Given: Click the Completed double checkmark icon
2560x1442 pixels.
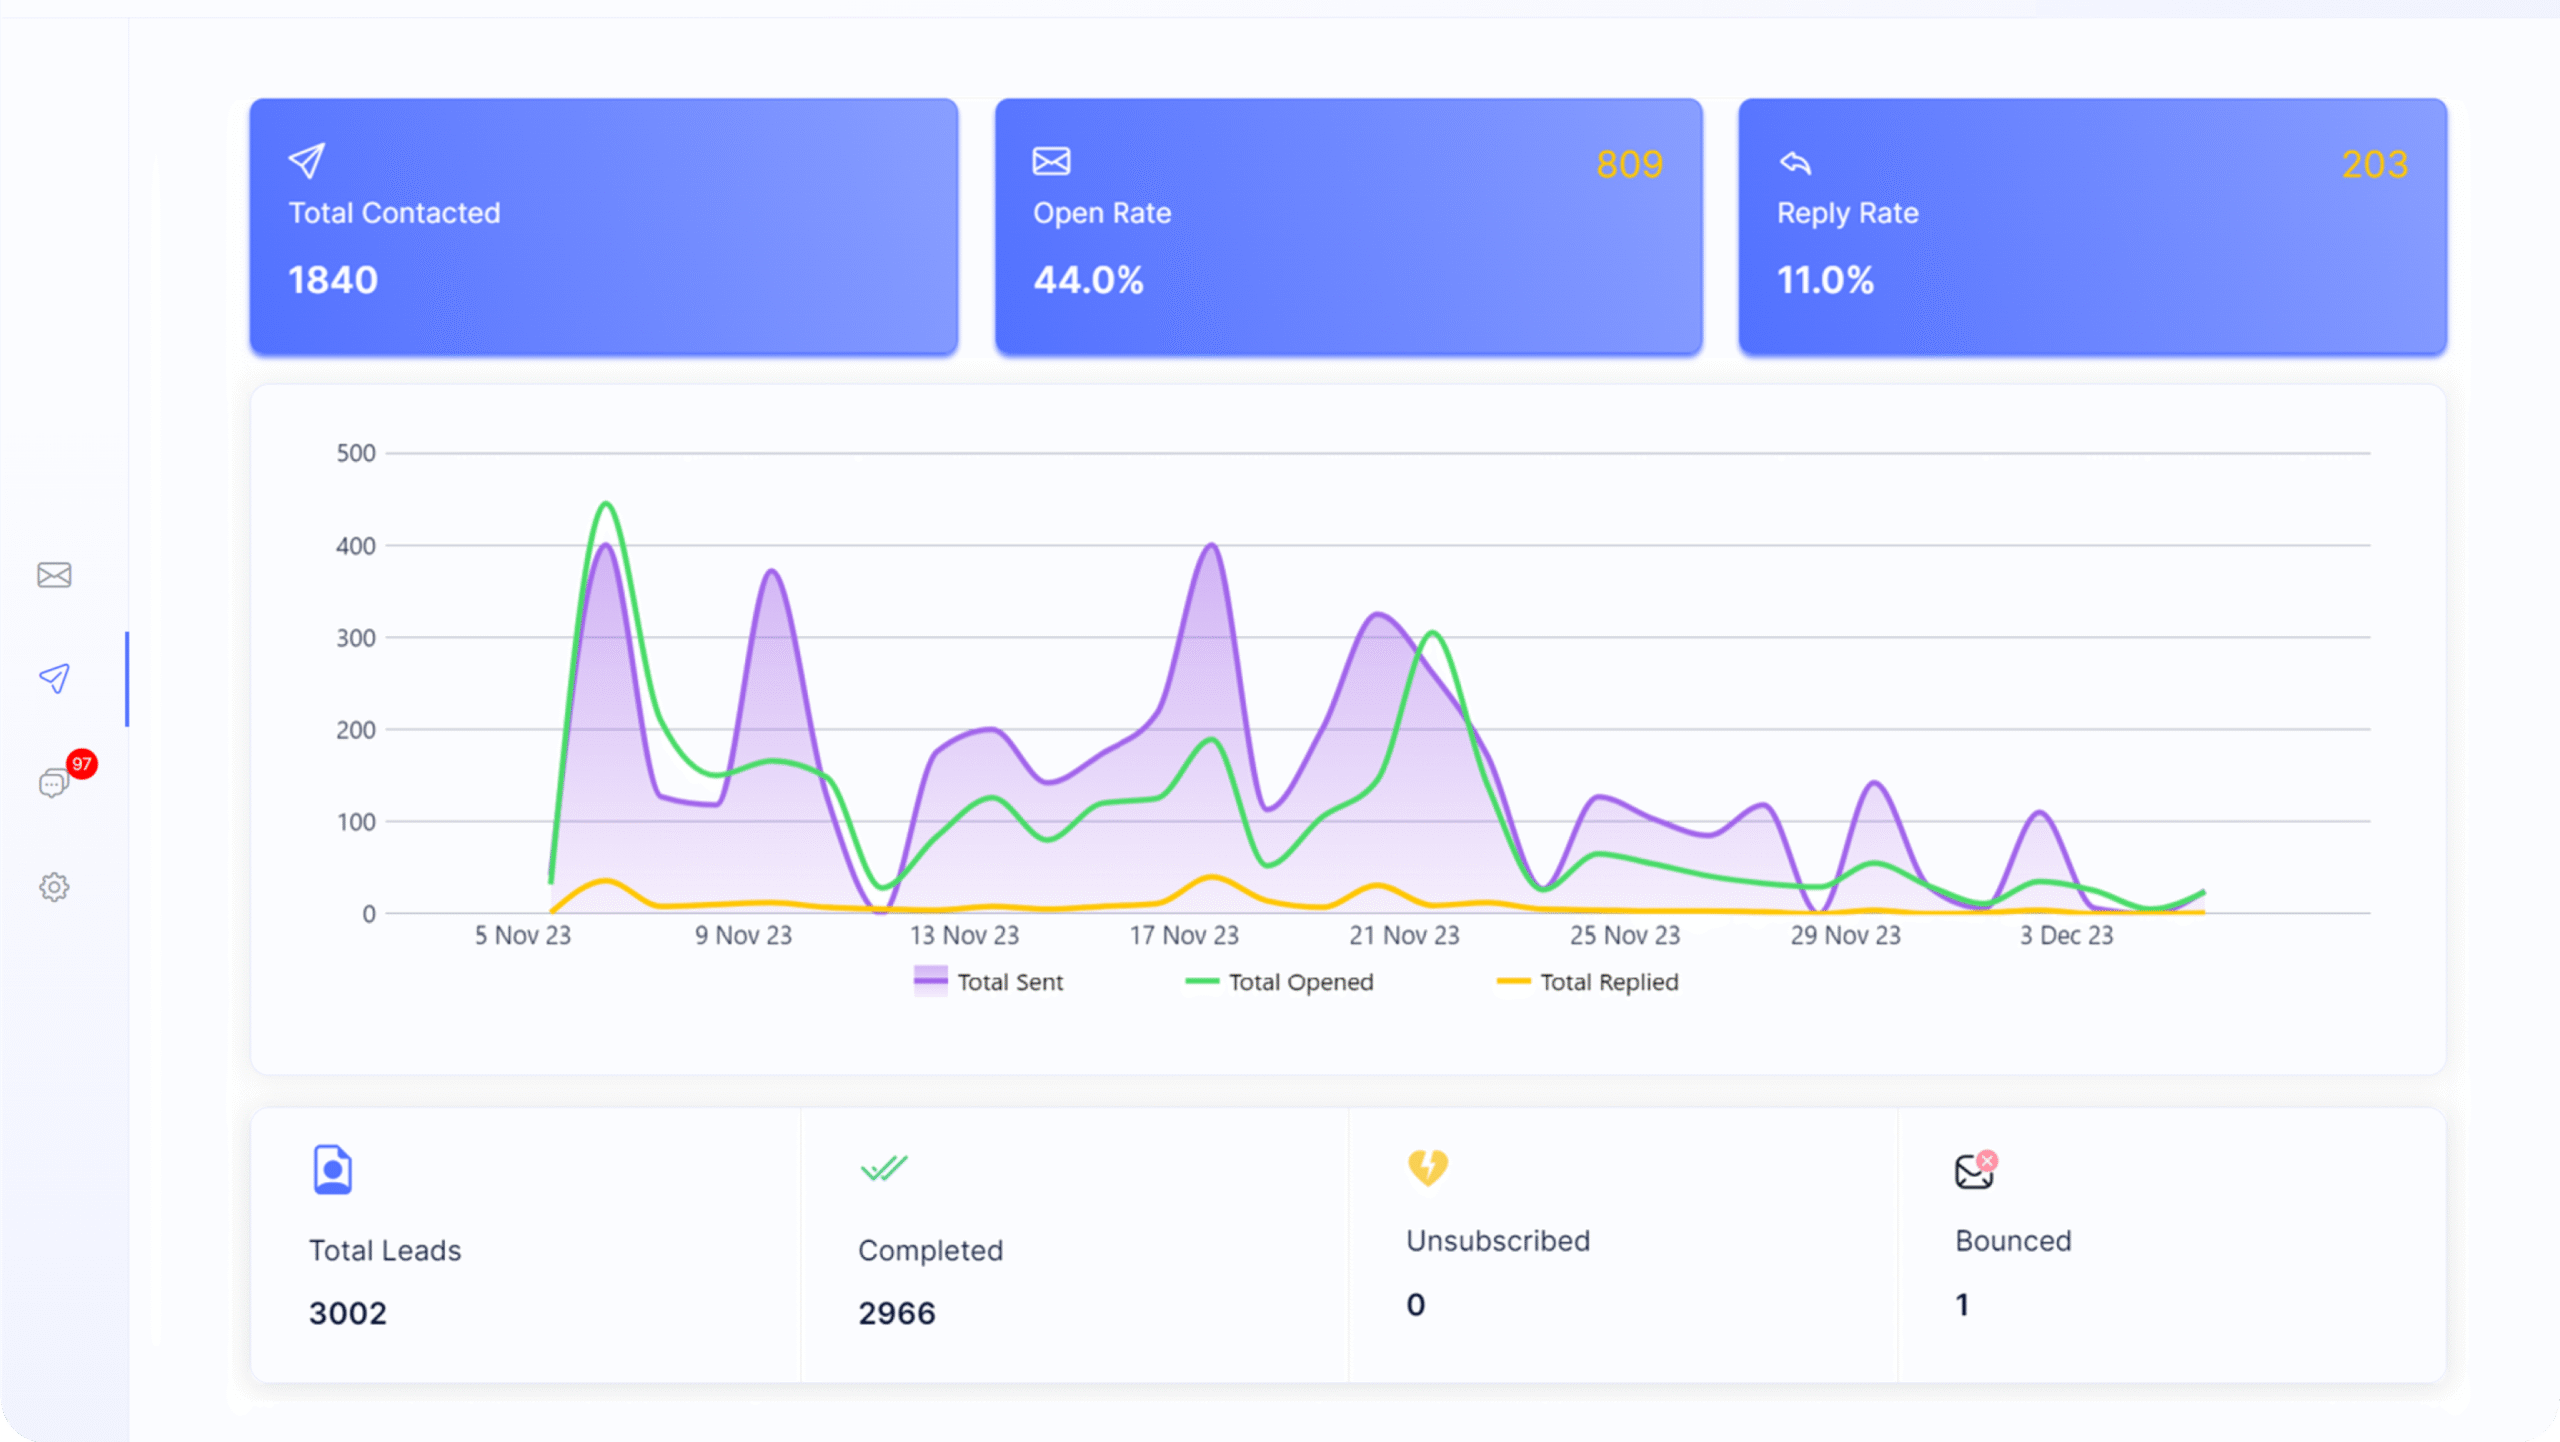Looking at the screenshot, I should 884,1168.
